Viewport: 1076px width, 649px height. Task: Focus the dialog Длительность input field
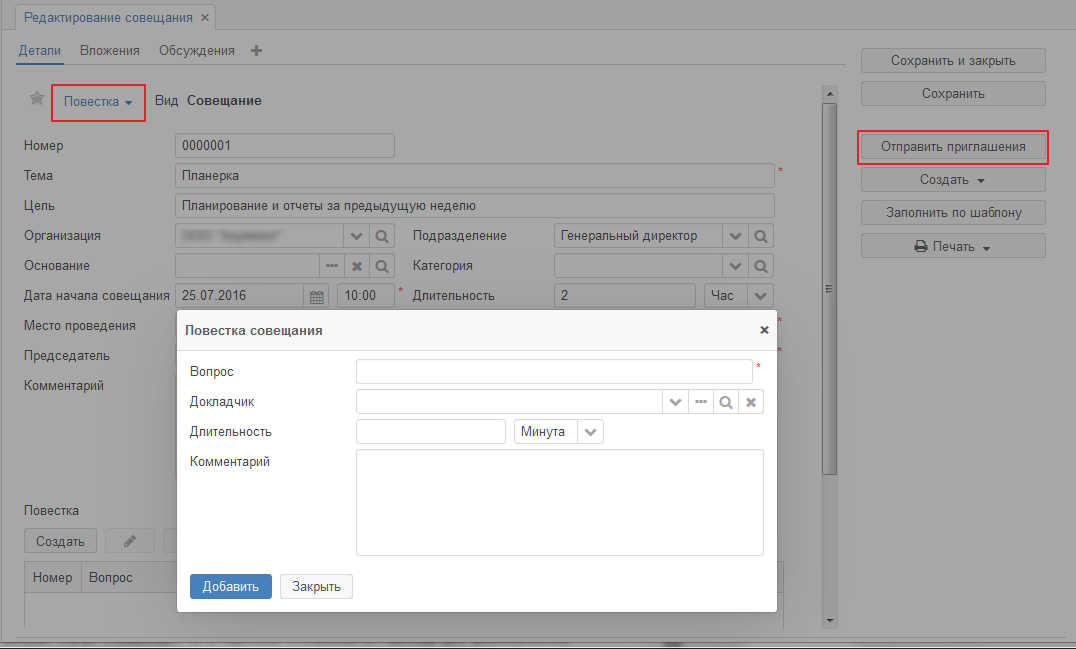tap(431, 432)
